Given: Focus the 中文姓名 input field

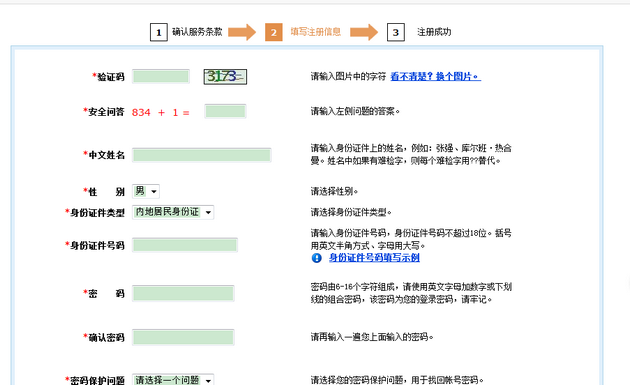Looking at the screenshot, I should click(x=202, y=155).
